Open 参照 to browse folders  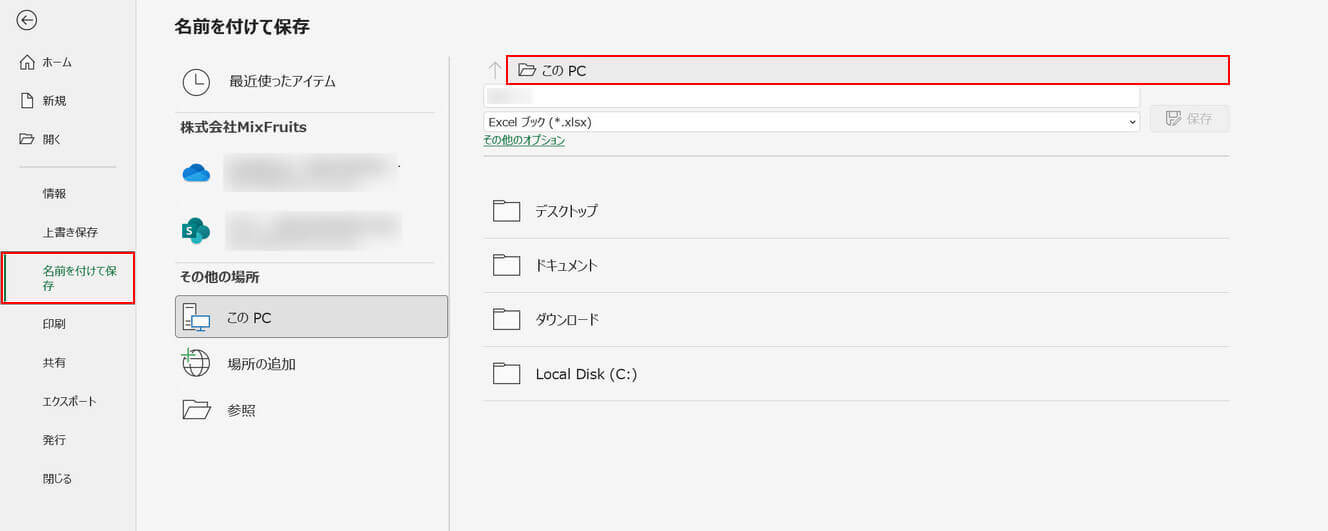pos(241,410)
